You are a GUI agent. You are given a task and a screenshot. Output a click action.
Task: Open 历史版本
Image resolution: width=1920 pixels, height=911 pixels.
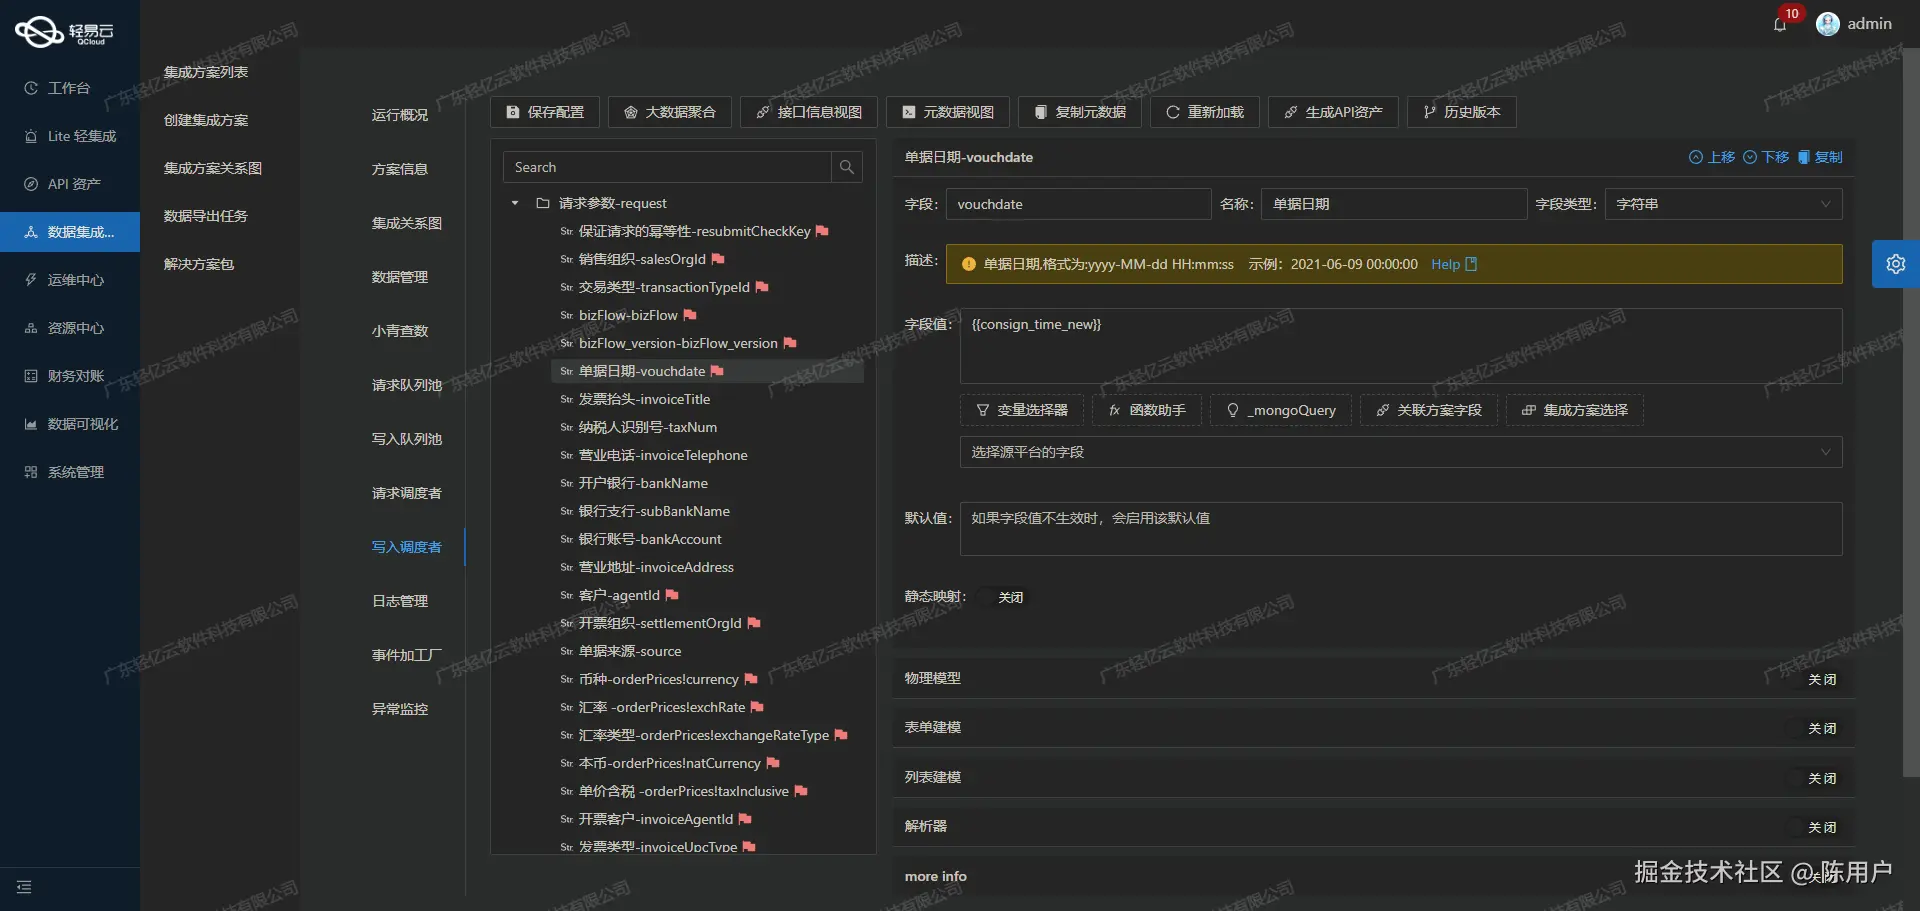[x=1462, y=112]
